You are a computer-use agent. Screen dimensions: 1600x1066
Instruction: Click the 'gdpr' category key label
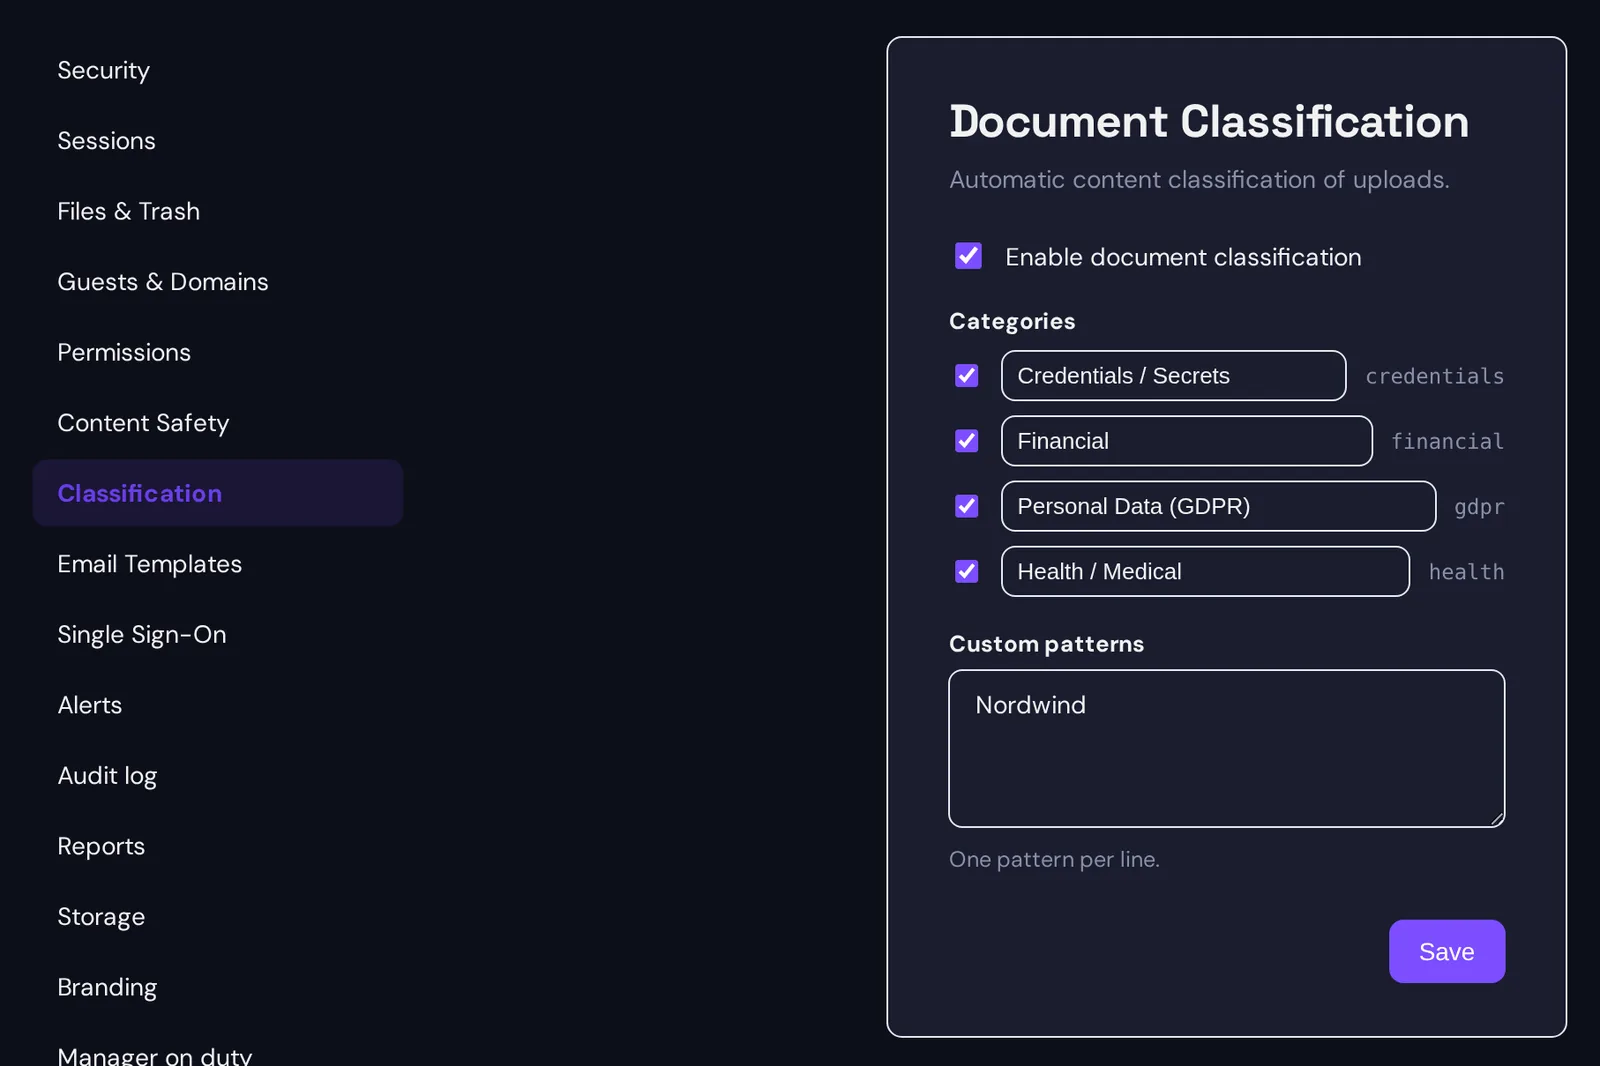(1479, 507)
